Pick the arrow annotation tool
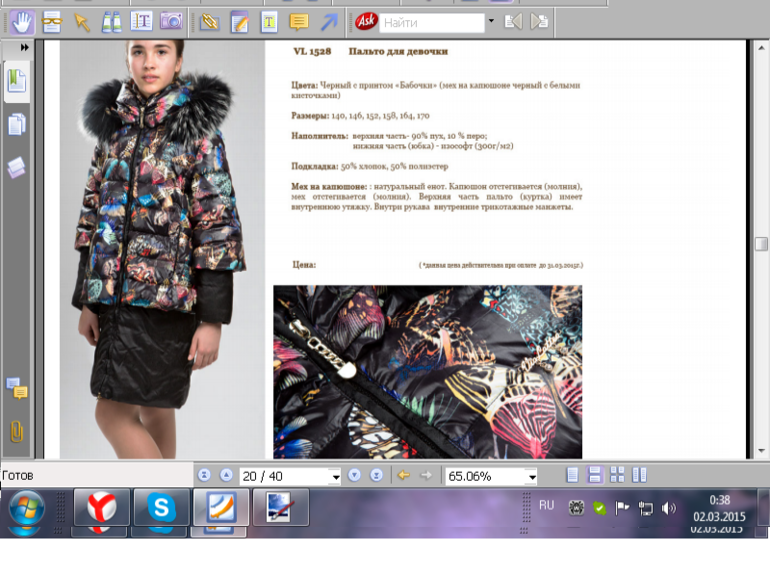 click(328, 21)
